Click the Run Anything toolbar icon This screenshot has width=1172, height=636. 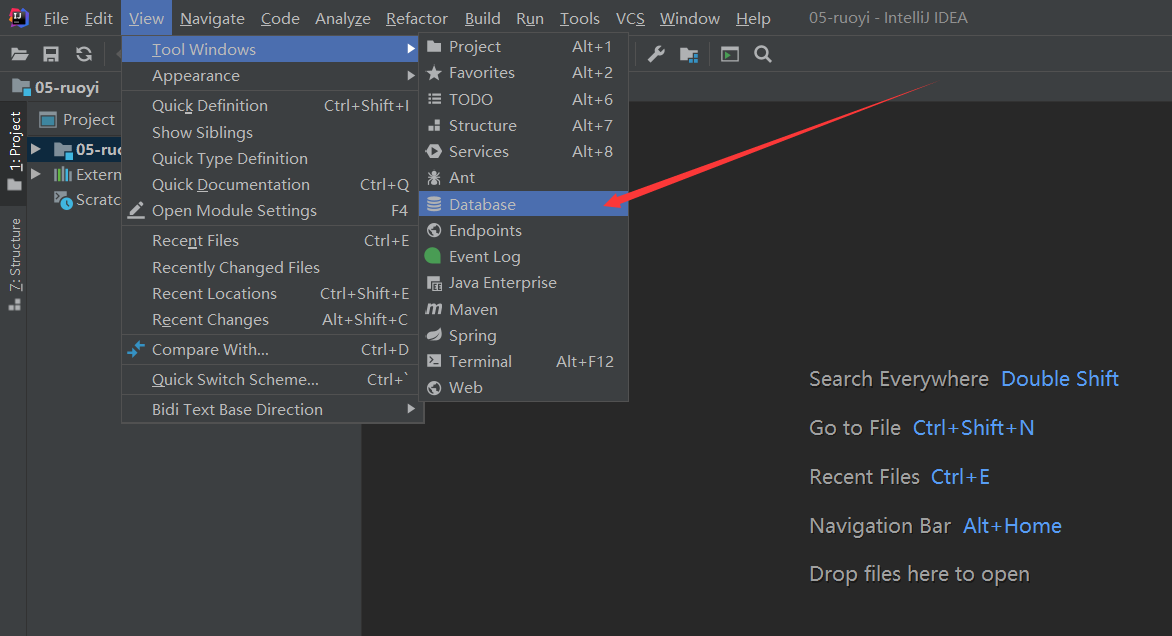pos(730,54)
